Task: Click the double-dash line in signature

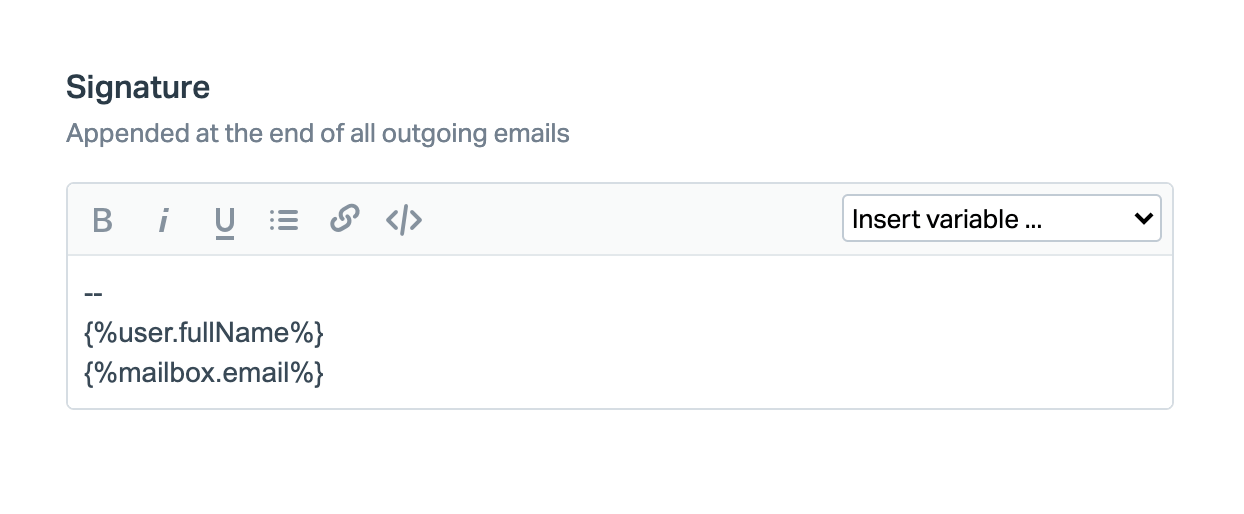Action: (x=94, y=294)
